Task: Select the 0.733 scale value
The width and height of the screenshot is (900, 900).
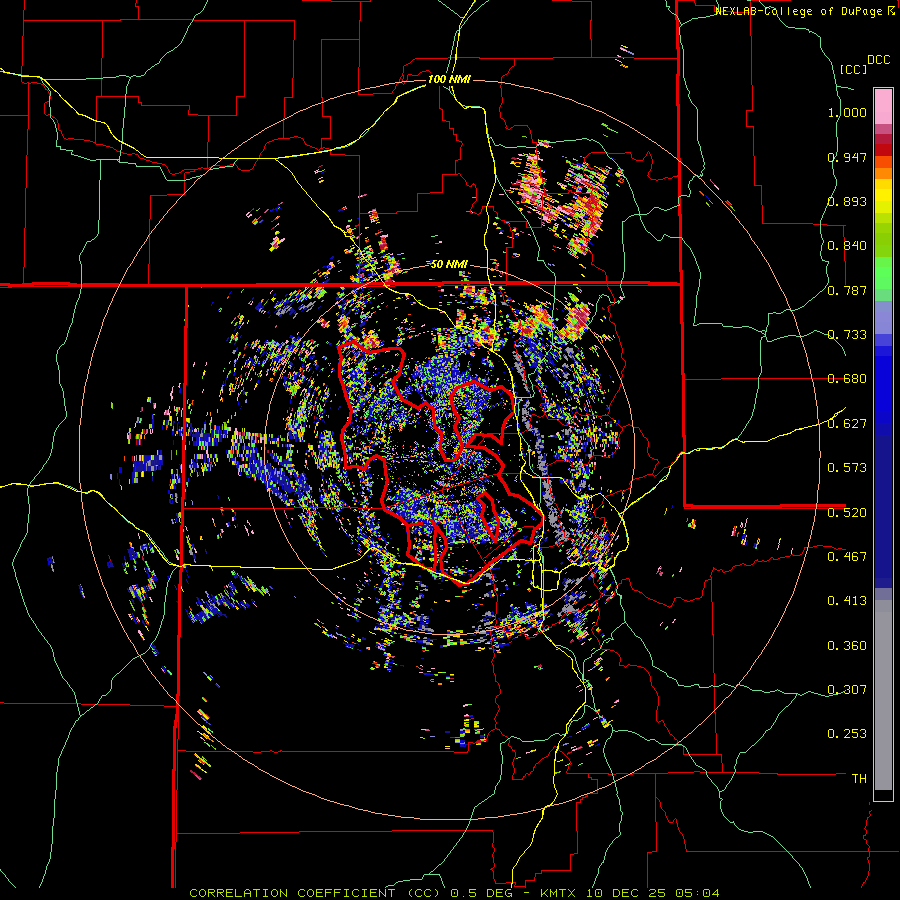Action: (x=847, y=335)
